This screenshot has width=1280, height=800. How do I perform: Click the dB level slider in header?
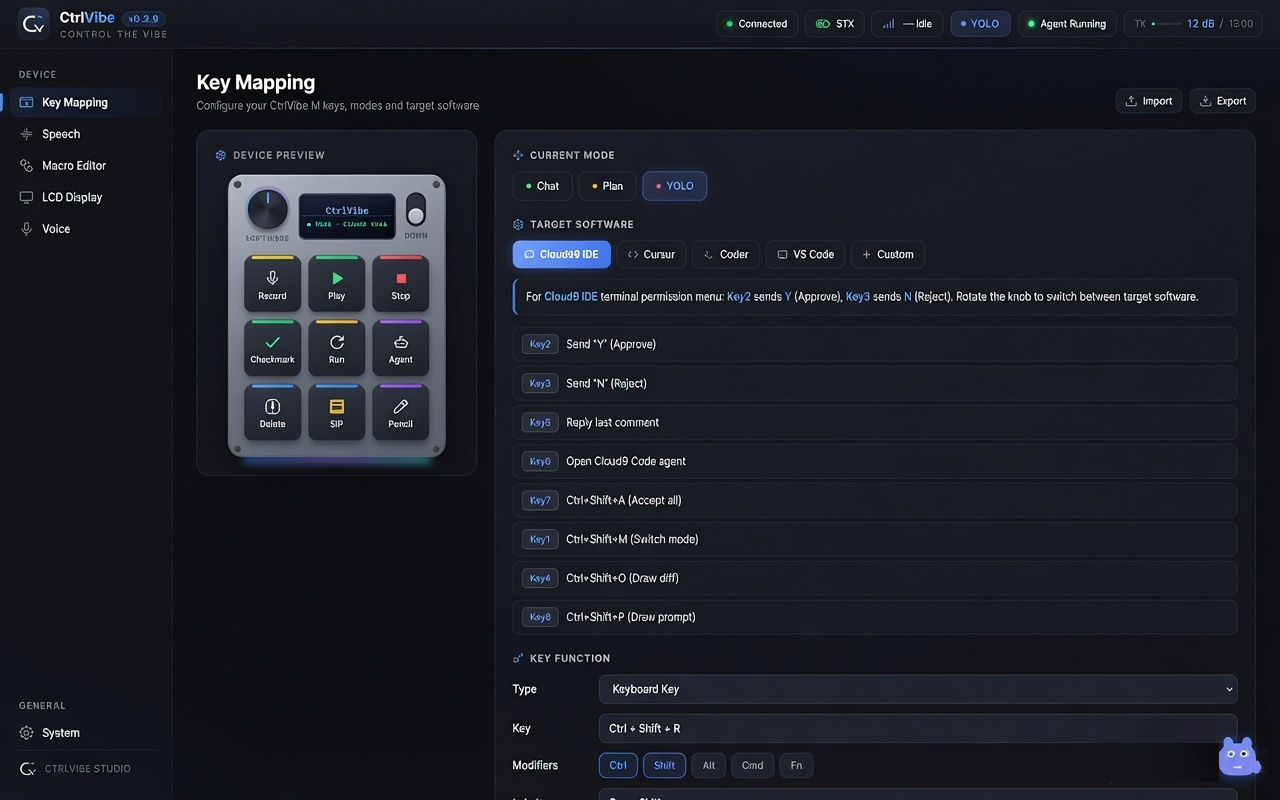click(x=1165, y=24)
